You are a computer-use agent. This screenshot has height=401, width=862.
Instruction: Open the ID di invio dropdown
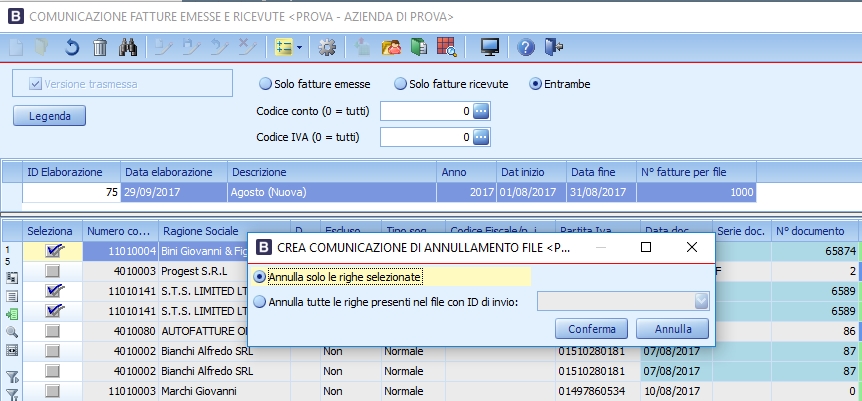701,301
